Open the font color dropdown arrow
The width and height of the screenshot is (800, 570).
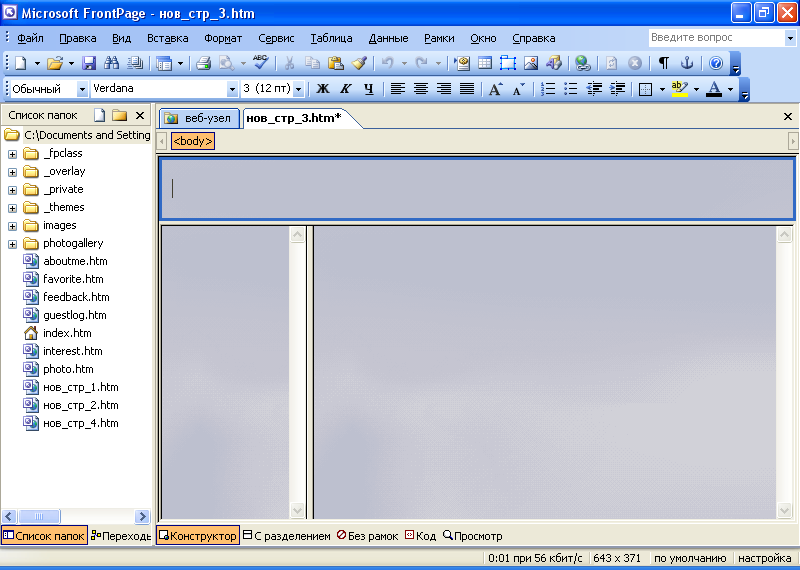731,89
